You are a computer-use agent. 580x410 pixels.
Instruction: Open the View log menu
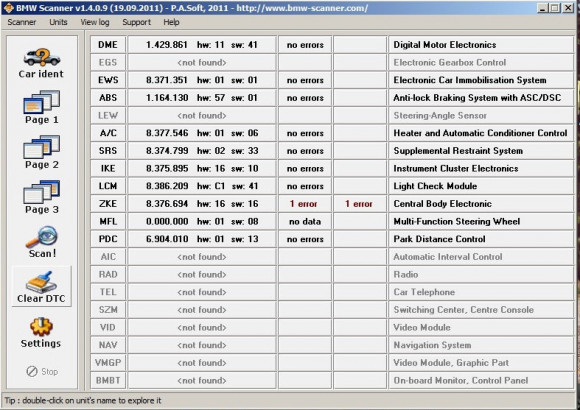95,22
